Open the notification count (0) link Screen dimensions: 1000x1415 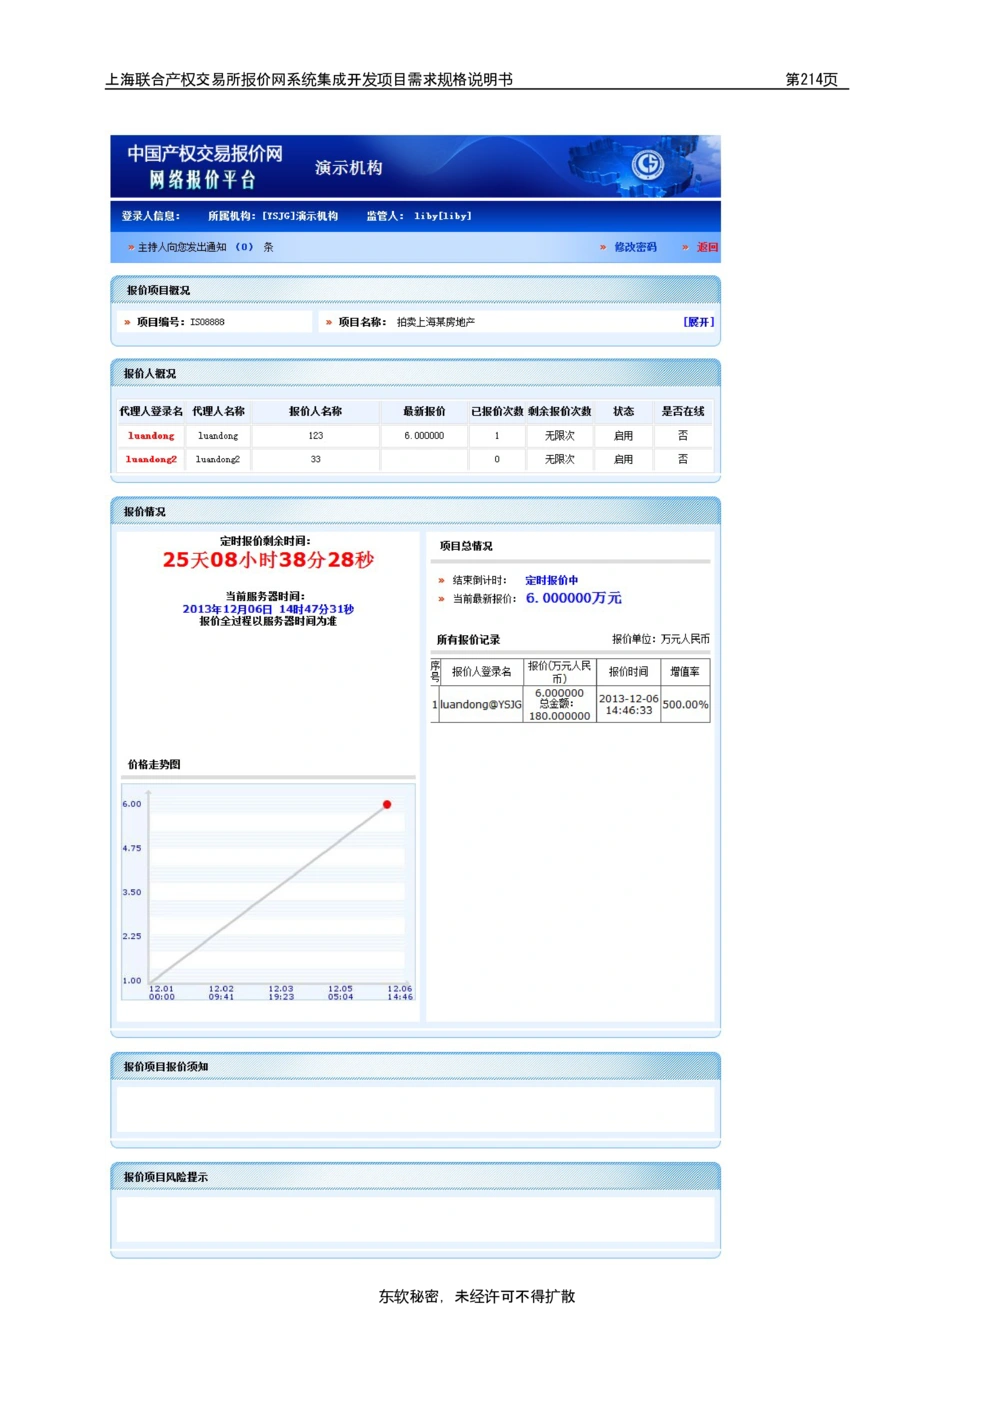(244, 247)
